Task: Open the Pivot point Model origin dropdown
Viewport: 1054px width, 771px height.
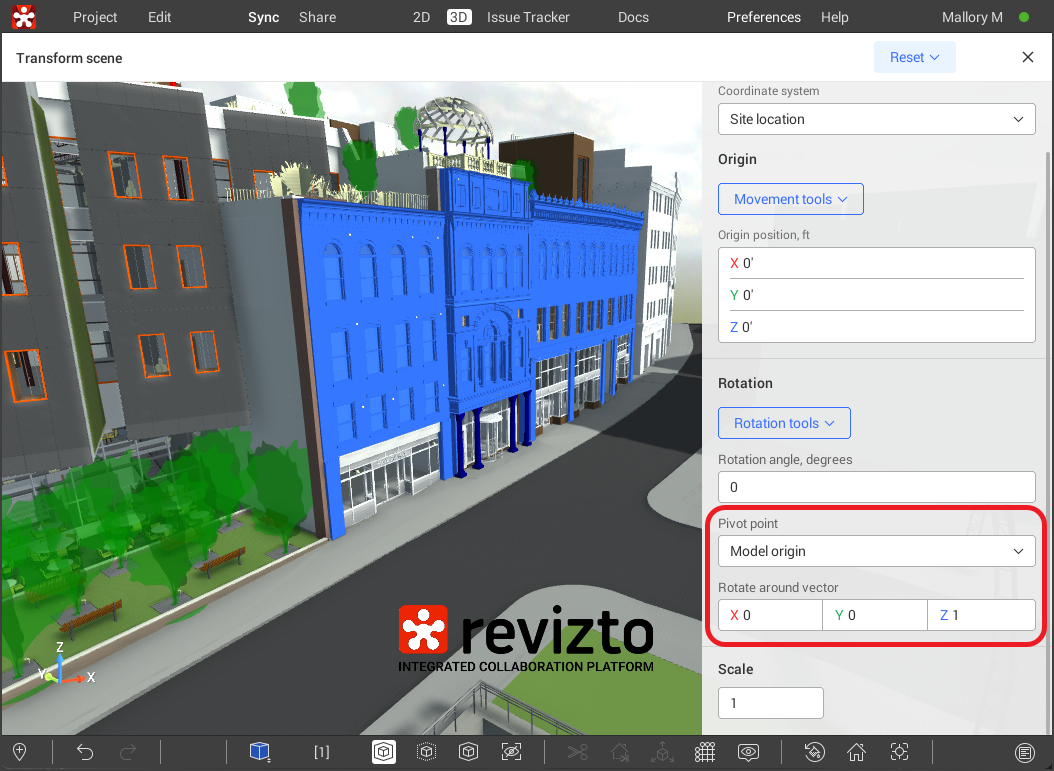Action: pos(876,551)
